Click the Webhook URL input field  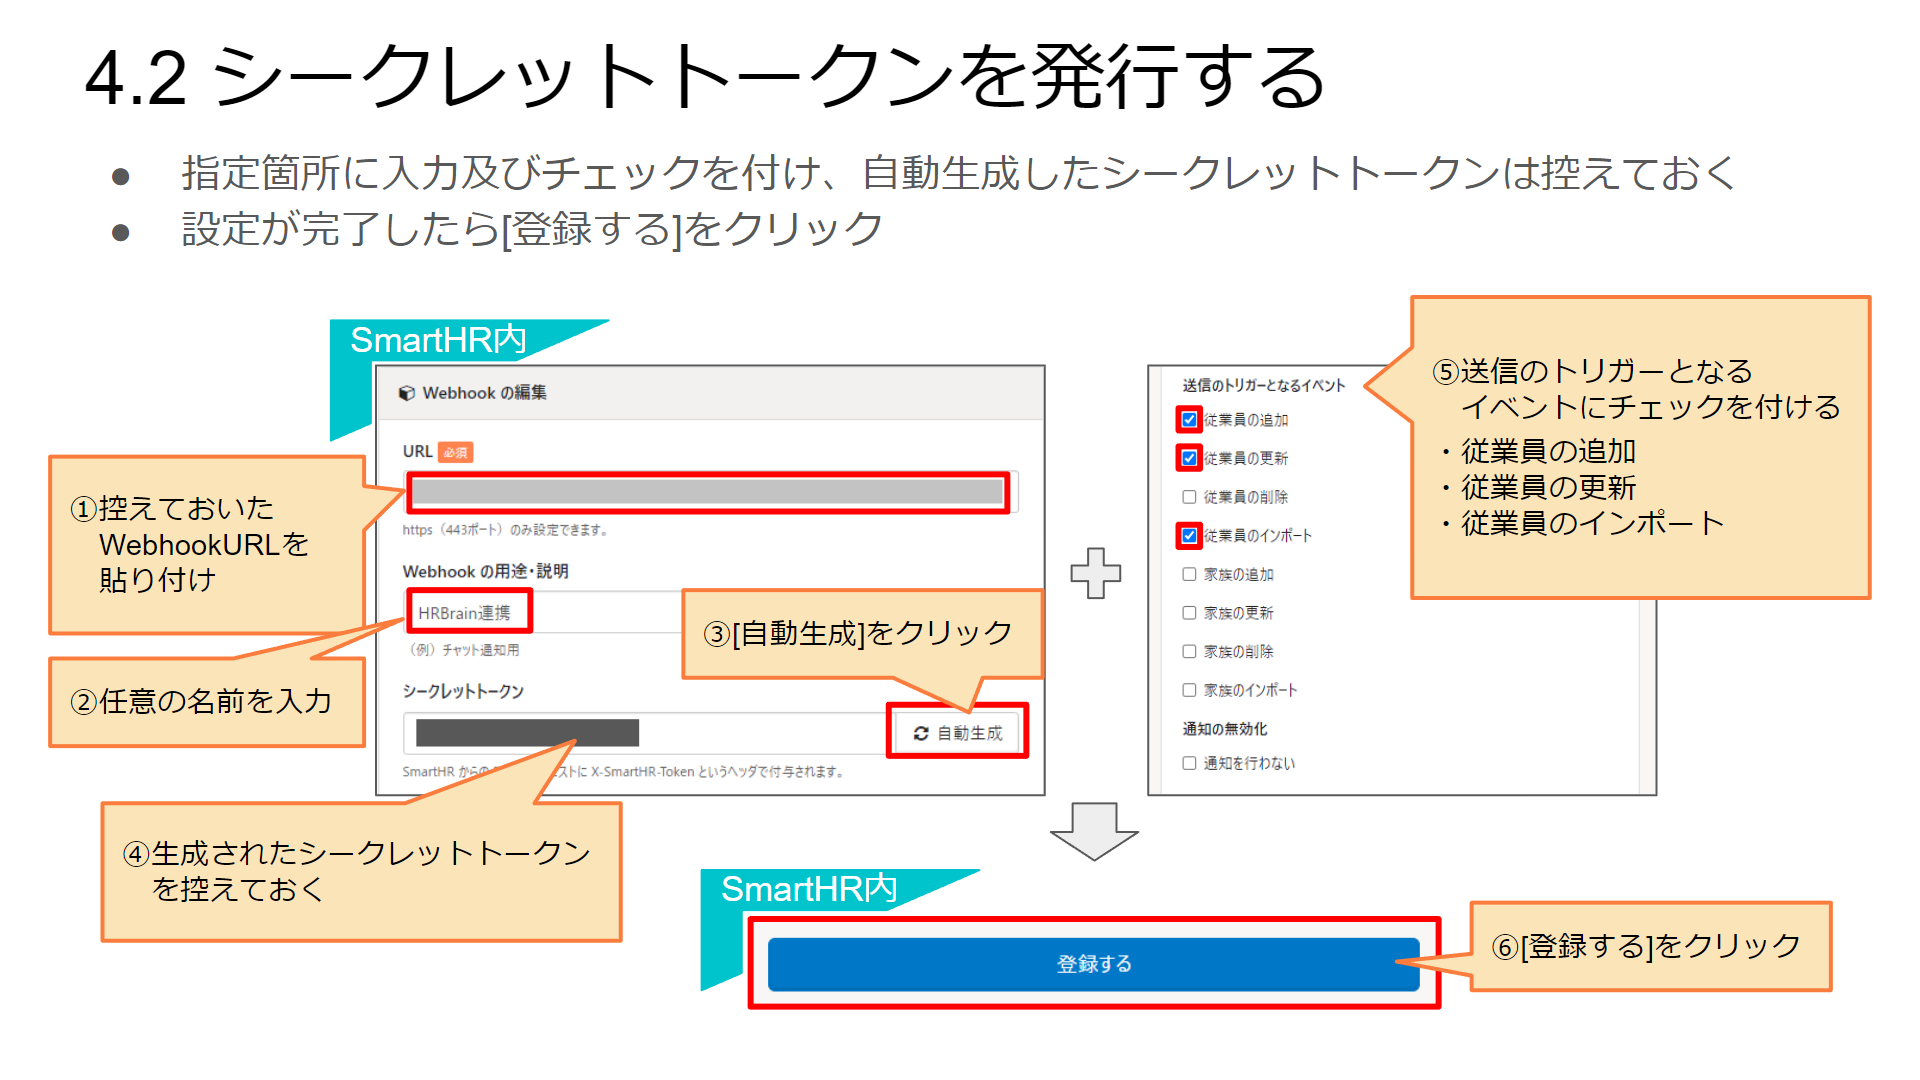(x=711, y=492)
